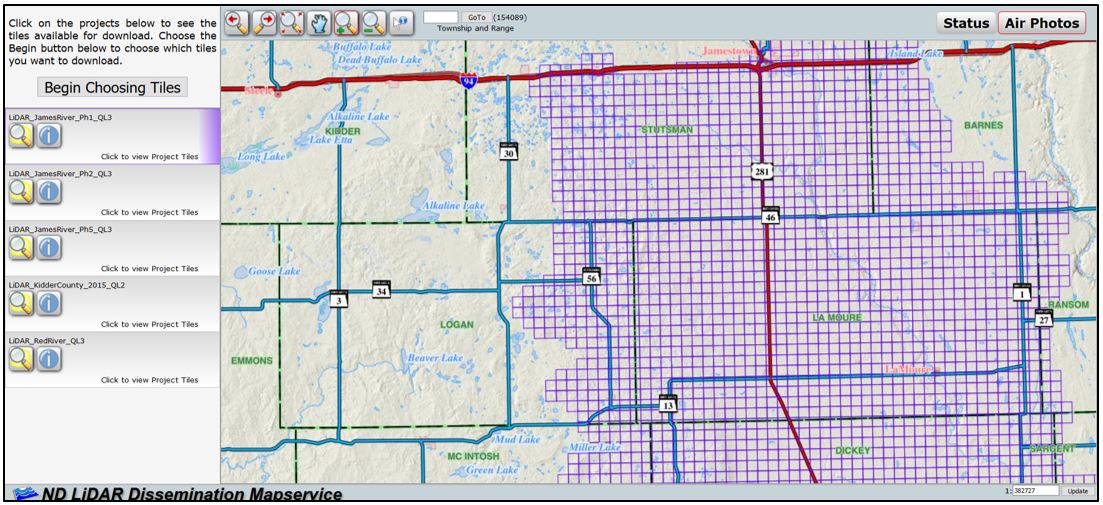Go to the next map extent
The width and height of the screenshot is (1103, 505).
(x=264, y=22)
